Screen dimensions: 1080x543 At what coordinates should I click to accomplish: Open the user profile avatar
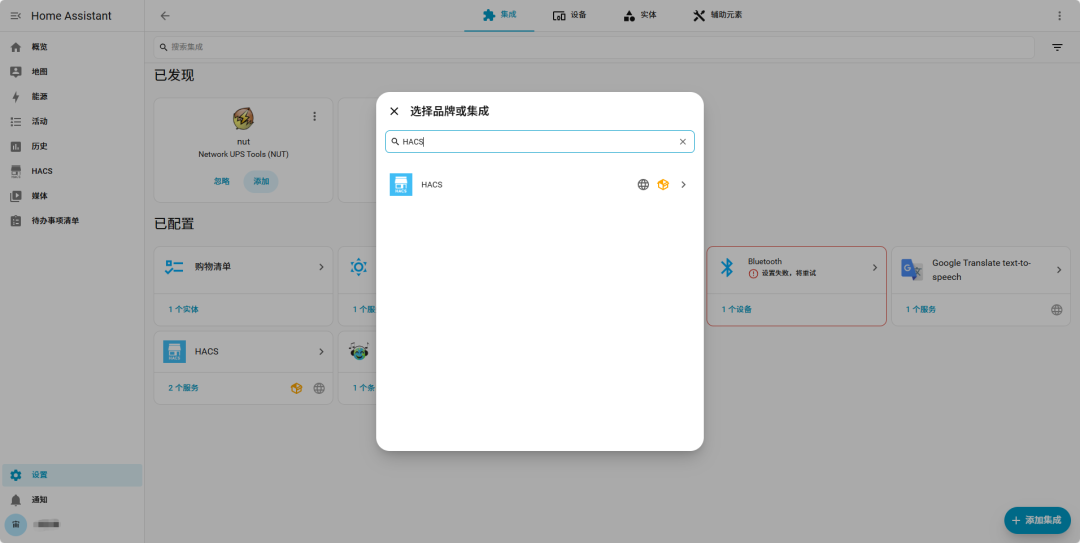point(16,524)
